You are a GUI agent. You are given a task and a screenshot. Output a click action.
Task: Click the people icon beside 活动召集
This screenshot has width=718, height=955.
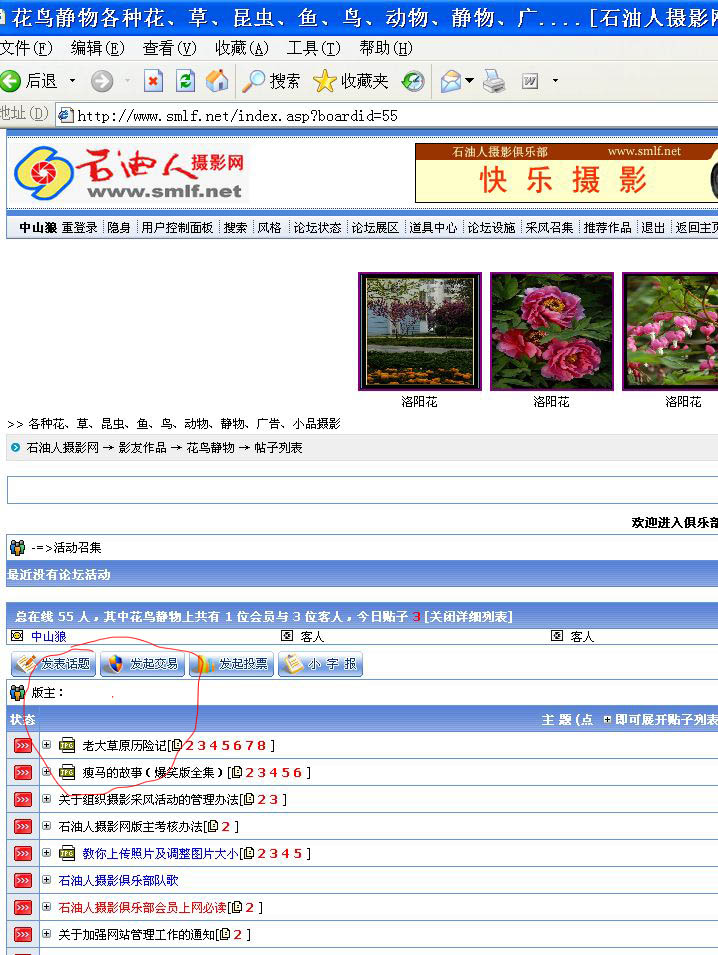18,548
